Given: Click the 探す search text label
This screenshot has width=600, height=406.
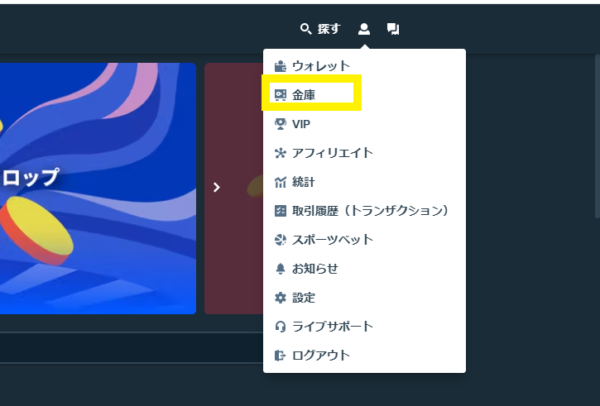Looking at the screenshot, I should click(x=329, y=29).
